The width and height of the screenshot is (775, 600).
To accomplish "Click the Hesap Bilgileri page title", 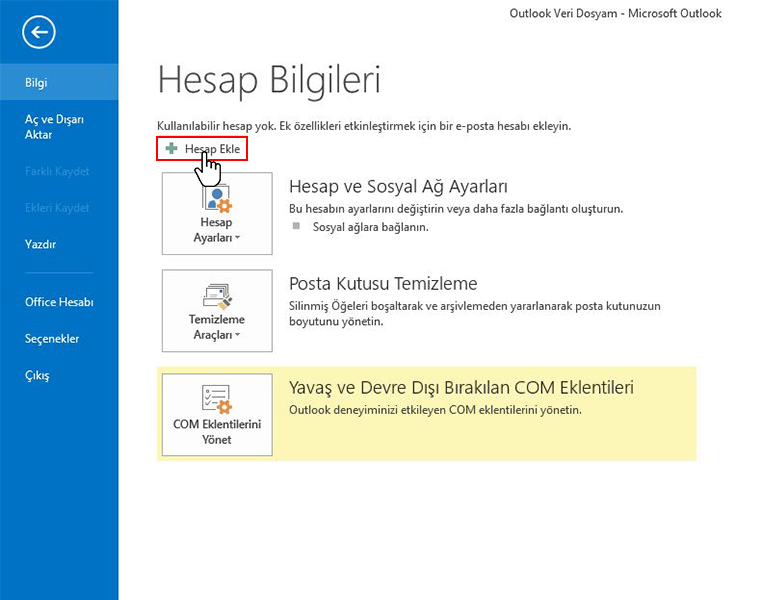I will [269, 79].
